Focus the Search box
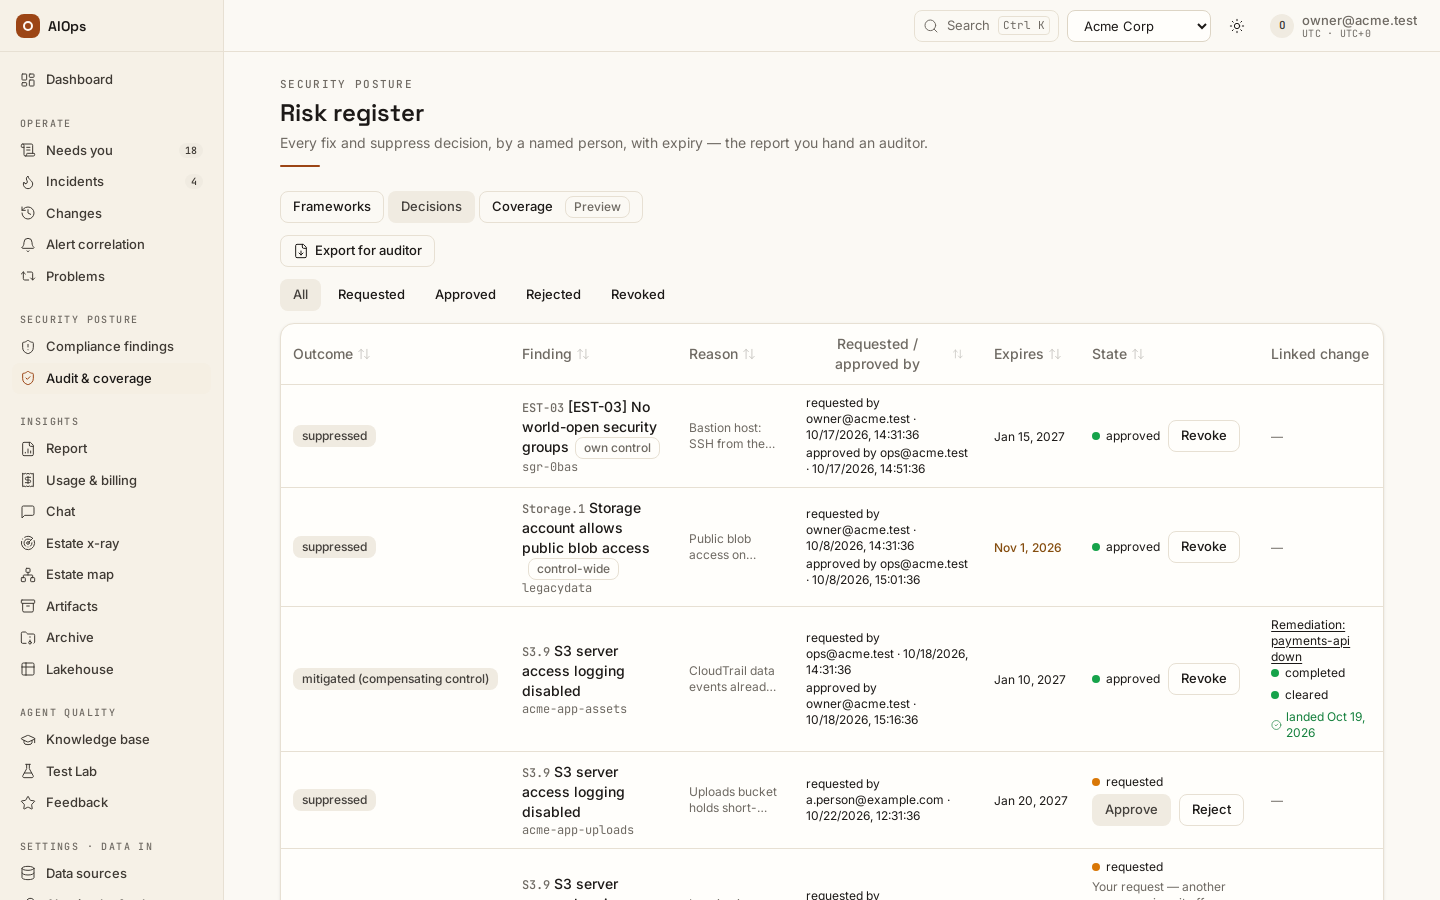The image size is (1440, 900). (x=986, y=26)
